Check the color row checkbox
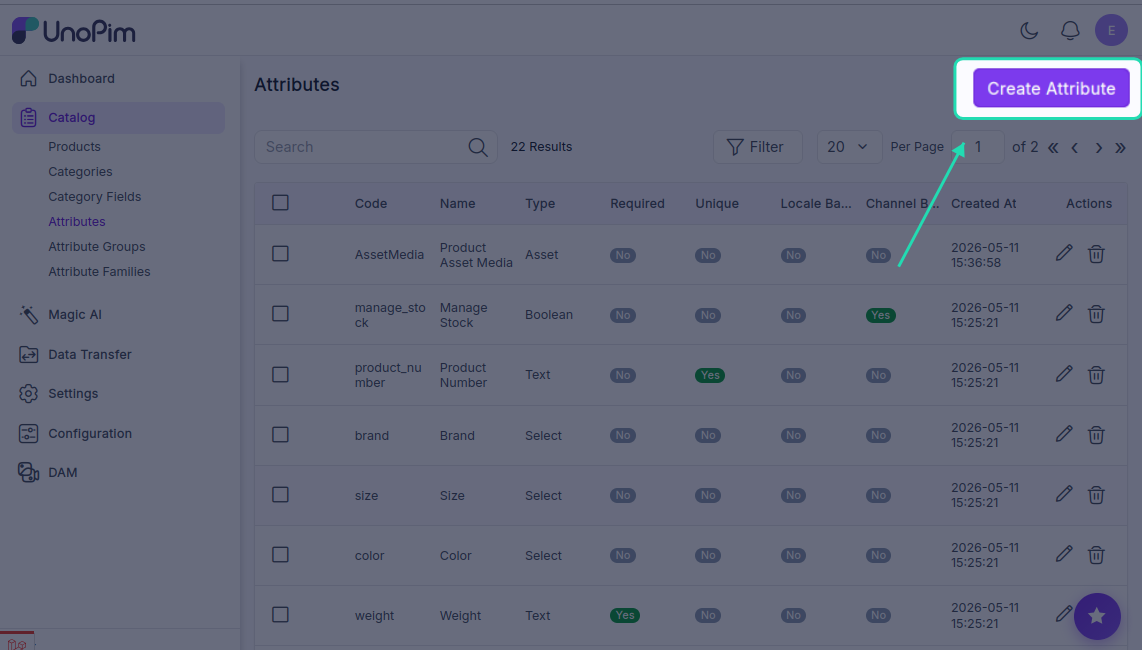1142x650 pixels. tap(280, 555)
